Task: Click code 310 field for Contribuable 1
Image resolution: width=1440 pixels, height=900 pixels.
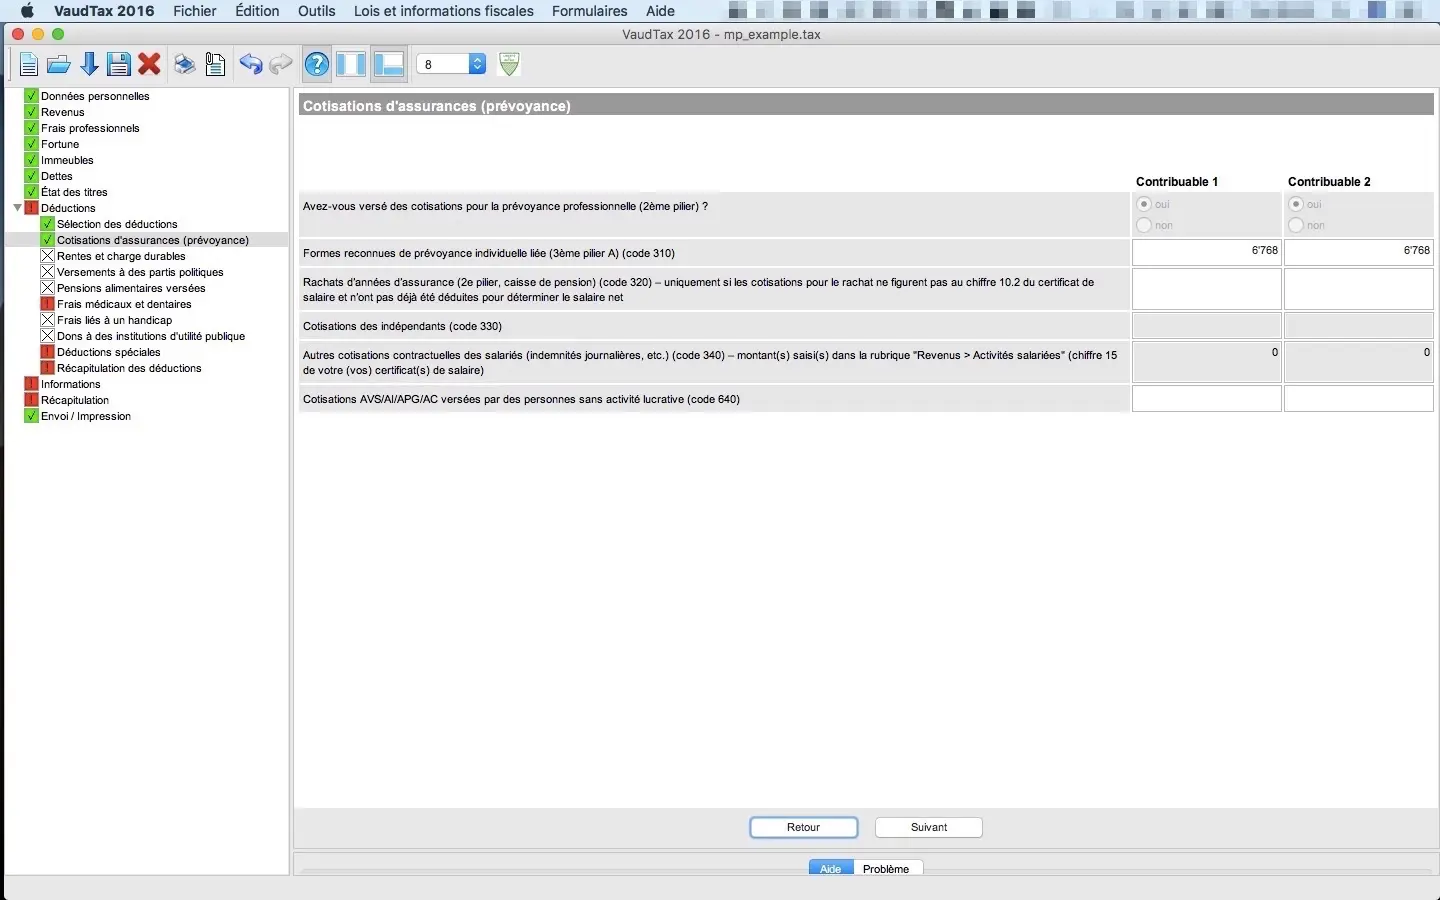Action: tap(1207, 252)
